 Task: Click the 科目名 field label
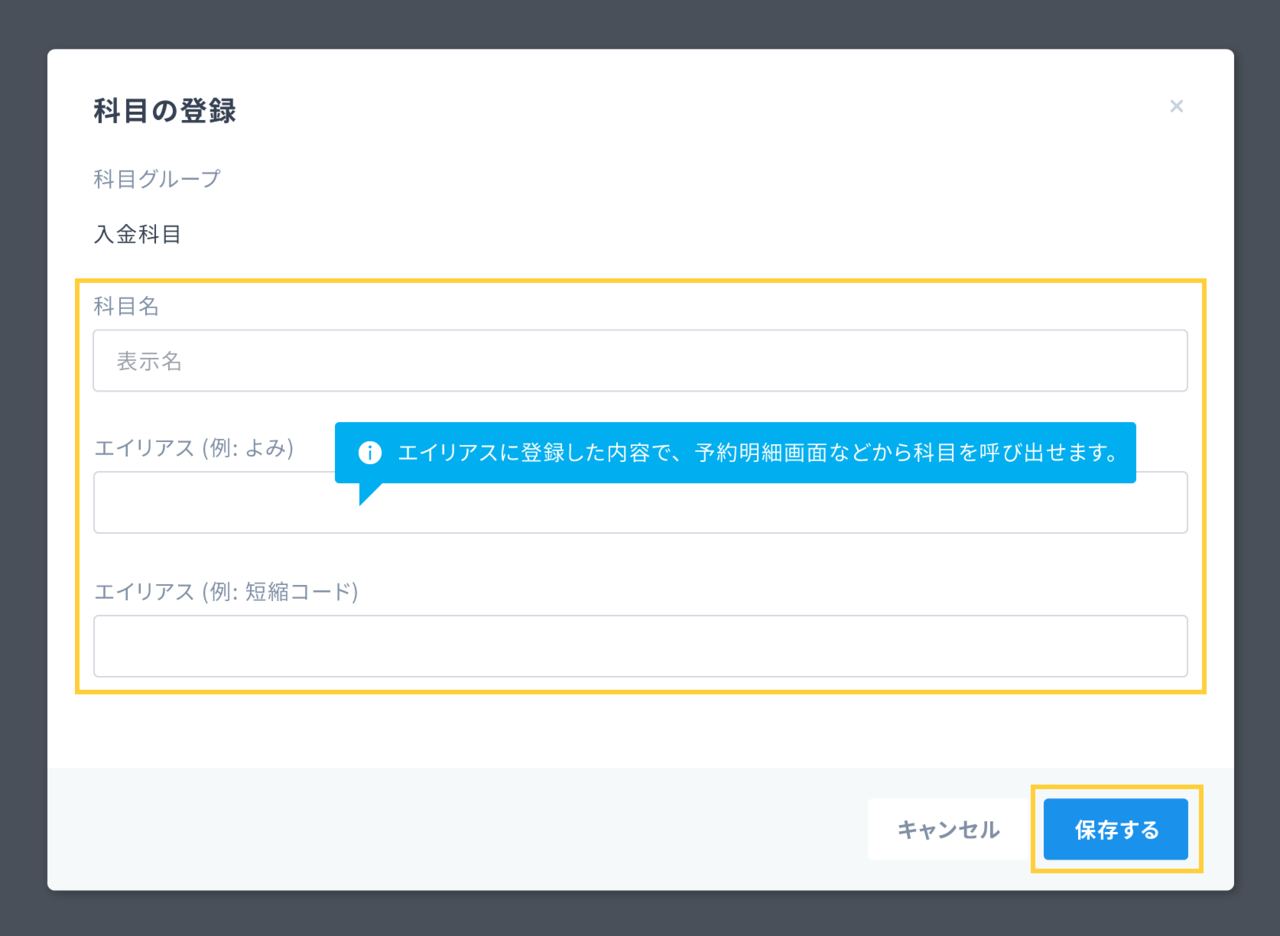126,307
